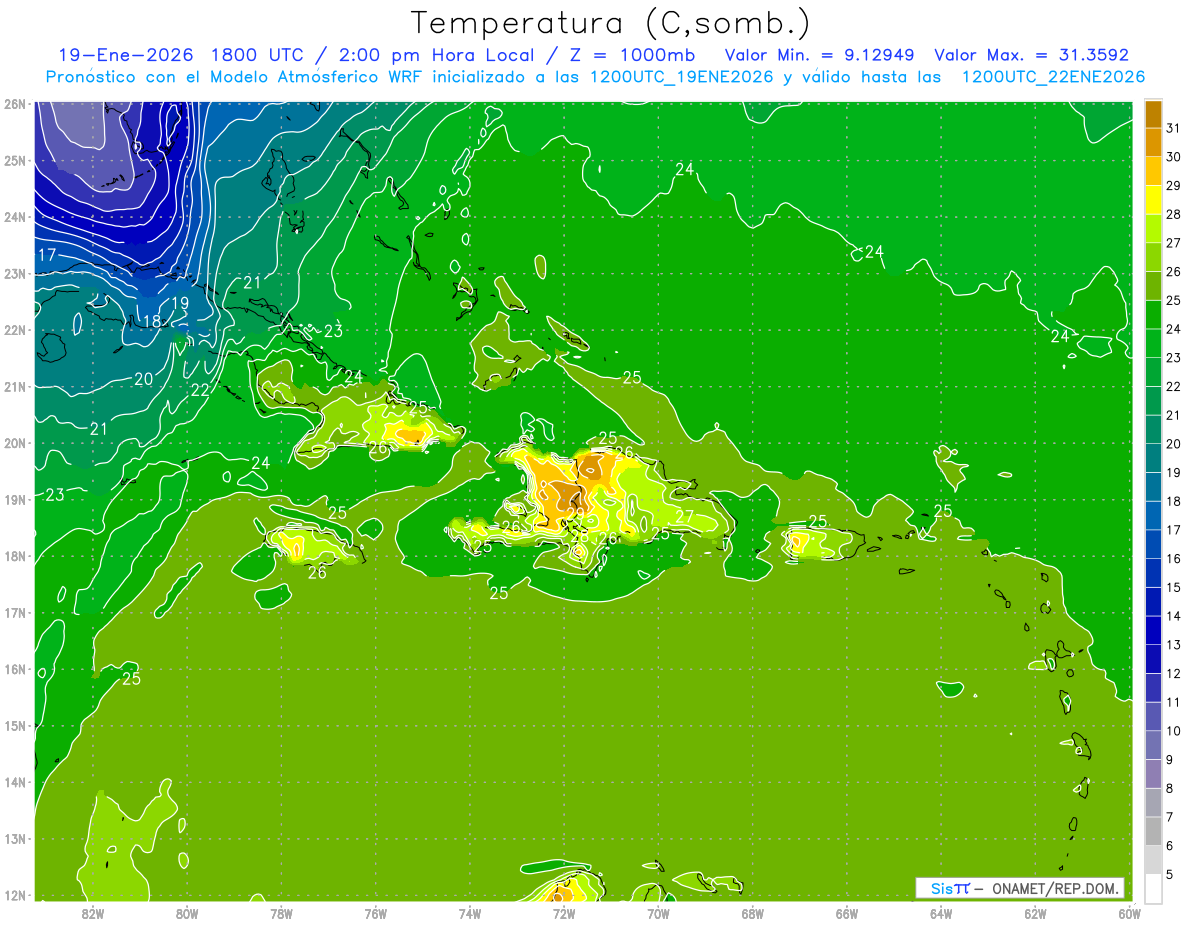Click the '14N' latitude axis label
This screenshot has height=927, width=1200.
[15, 782]
